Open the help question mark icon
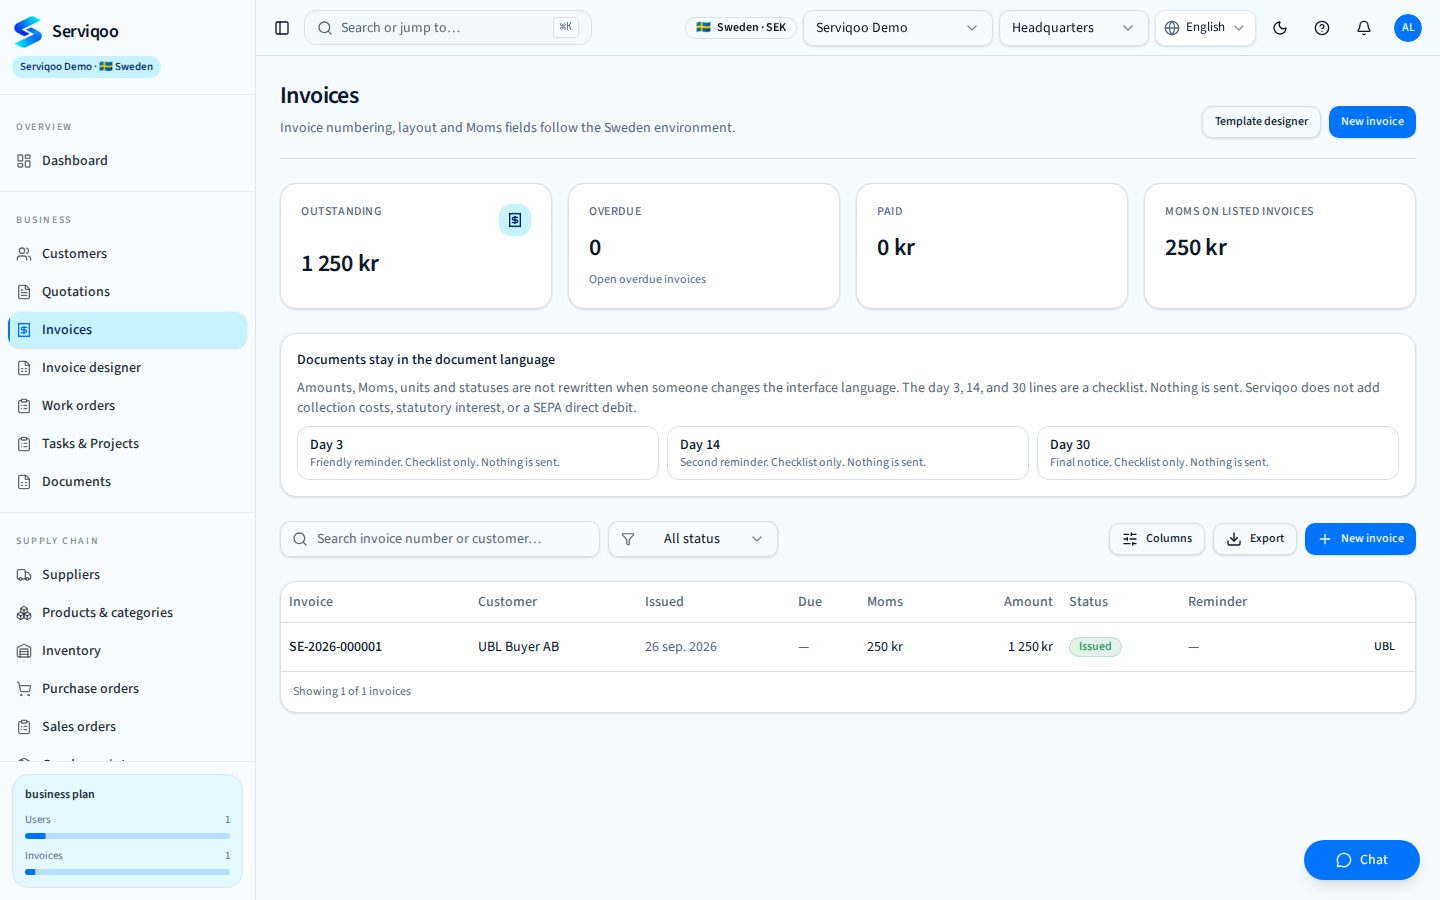The image size is (1440, 900). [x=1322, y=28]
